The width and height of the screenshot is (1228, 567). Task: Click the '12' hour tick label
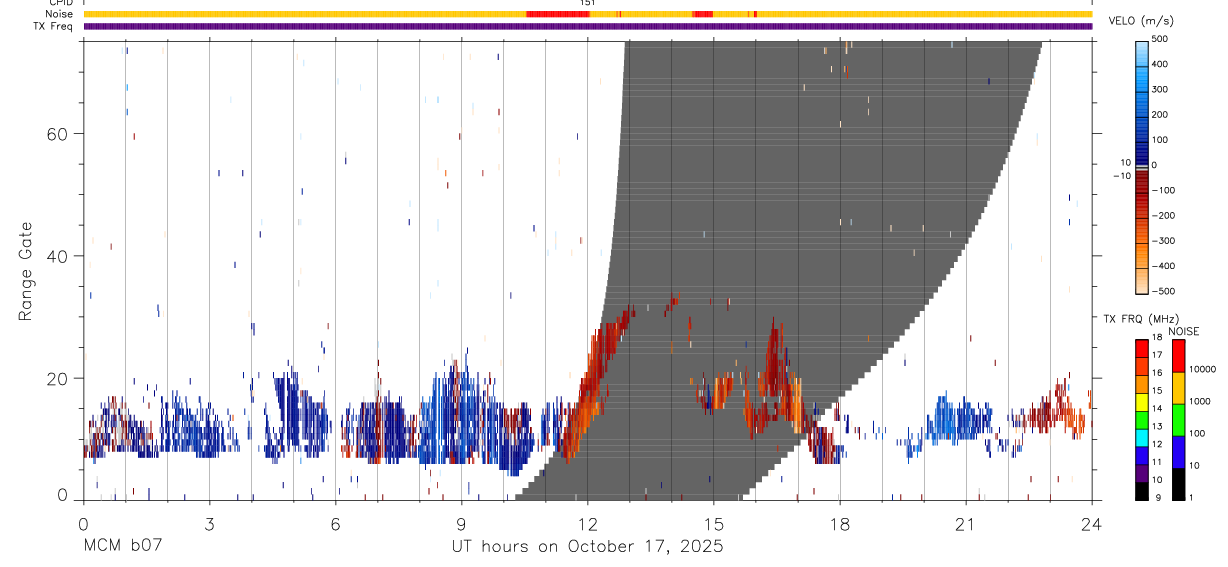588,525
